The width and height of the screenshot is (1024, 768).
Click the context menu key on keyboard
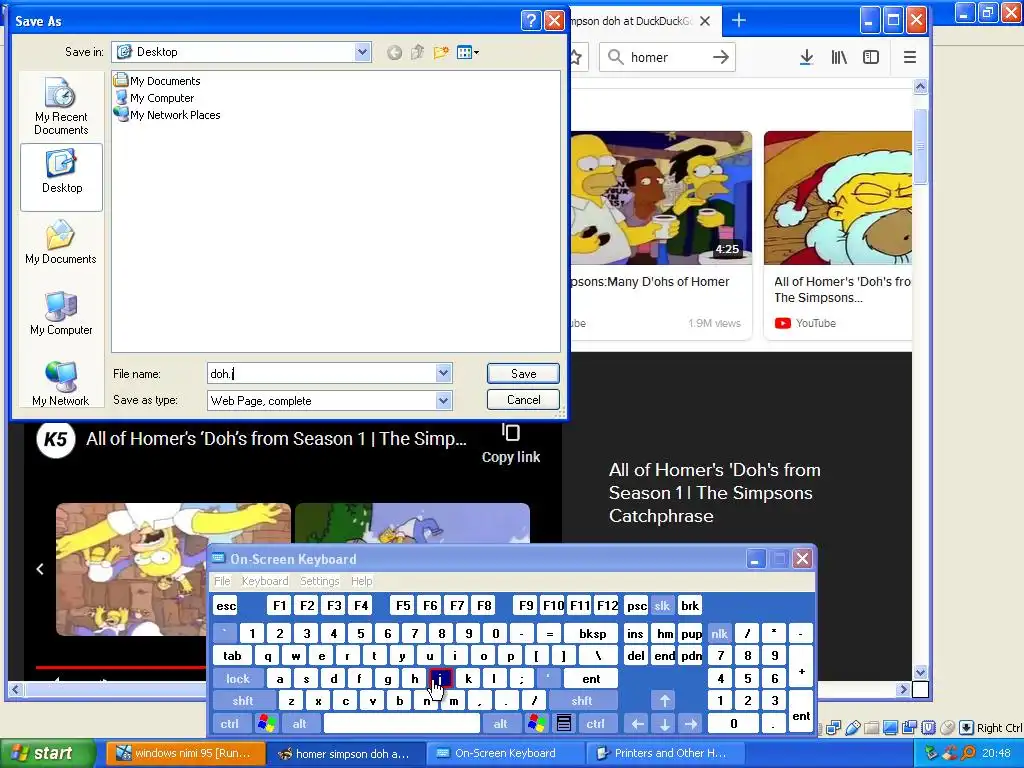(x=564, y=724)
